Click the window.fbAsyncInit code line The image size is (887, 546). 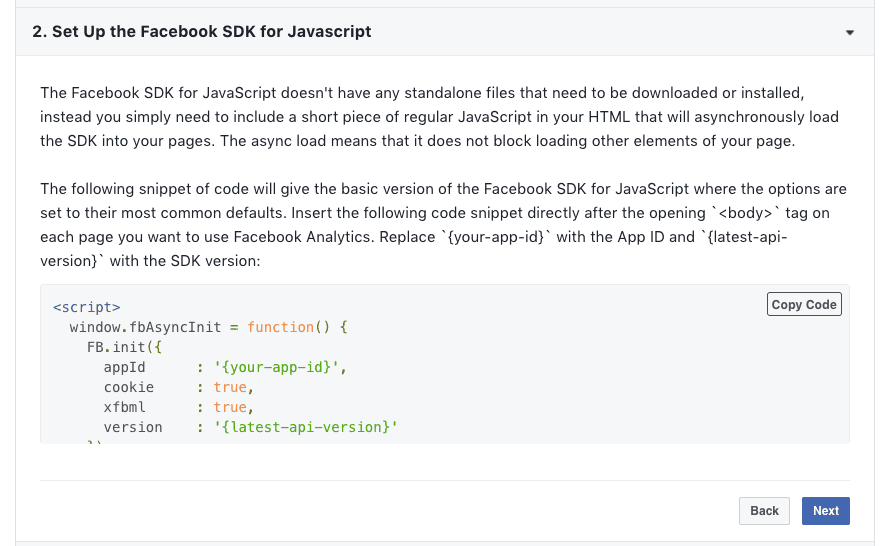coord(208,327)
